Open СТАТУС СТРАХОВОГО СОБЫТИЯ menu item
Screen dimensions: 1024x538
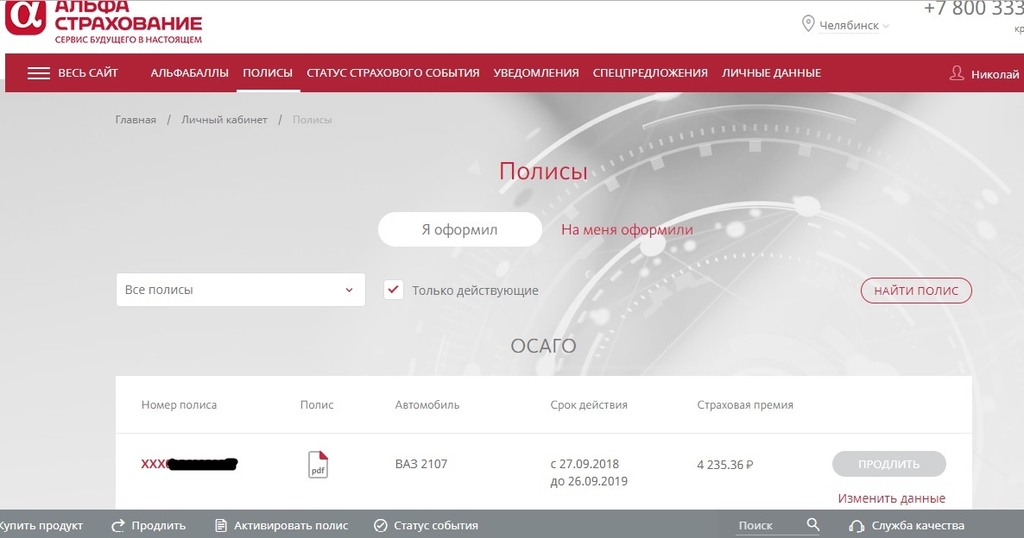click(x=393, y=73)
